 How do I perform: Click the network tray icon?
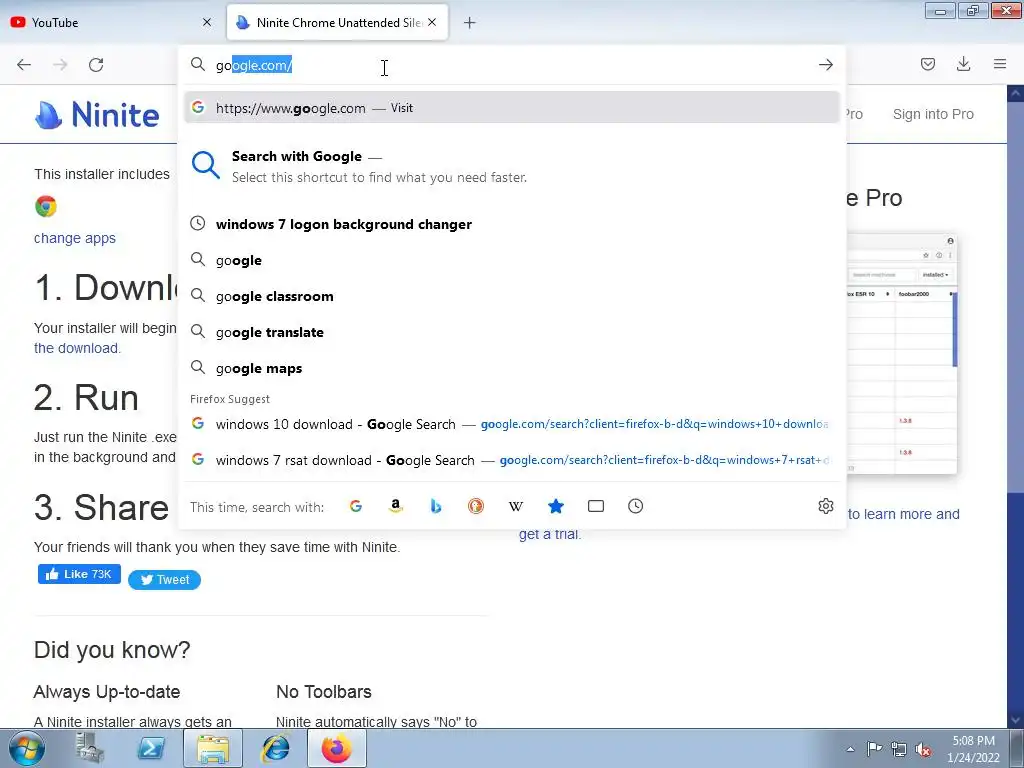tap(899, 749)
